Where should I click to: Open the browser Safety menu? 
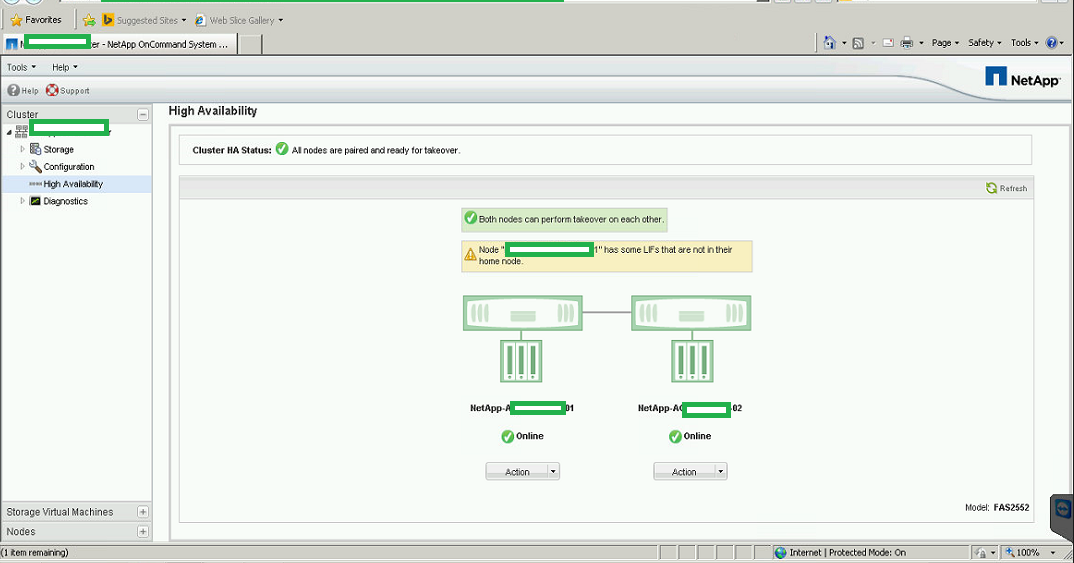coord(984,42)
